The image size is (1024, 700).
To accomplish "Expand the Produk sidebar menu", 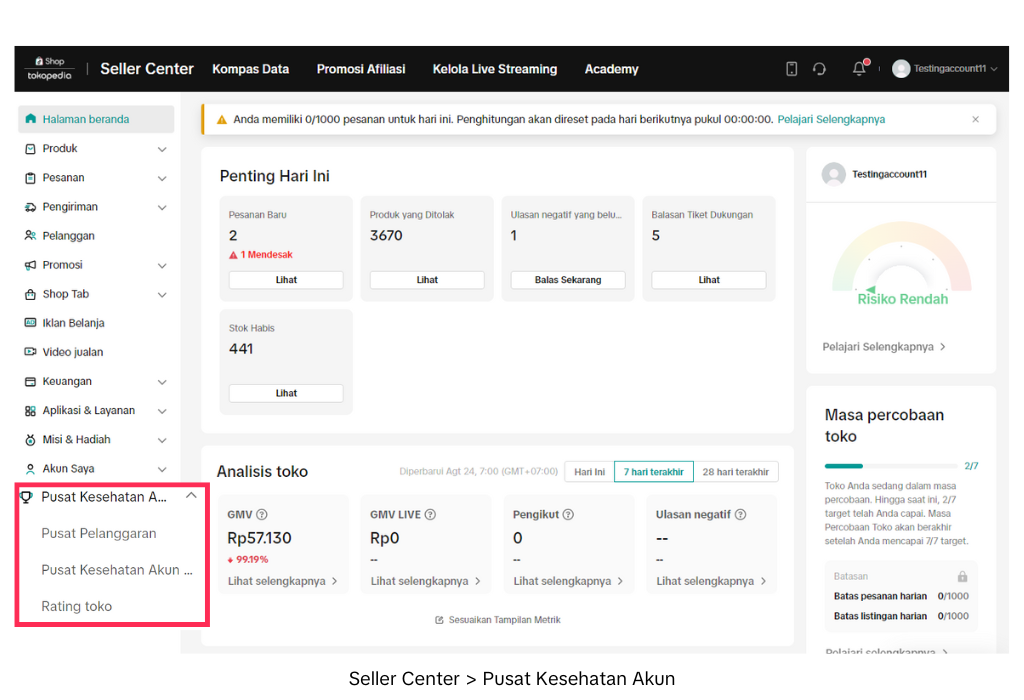I will click(x=162, y=149).
